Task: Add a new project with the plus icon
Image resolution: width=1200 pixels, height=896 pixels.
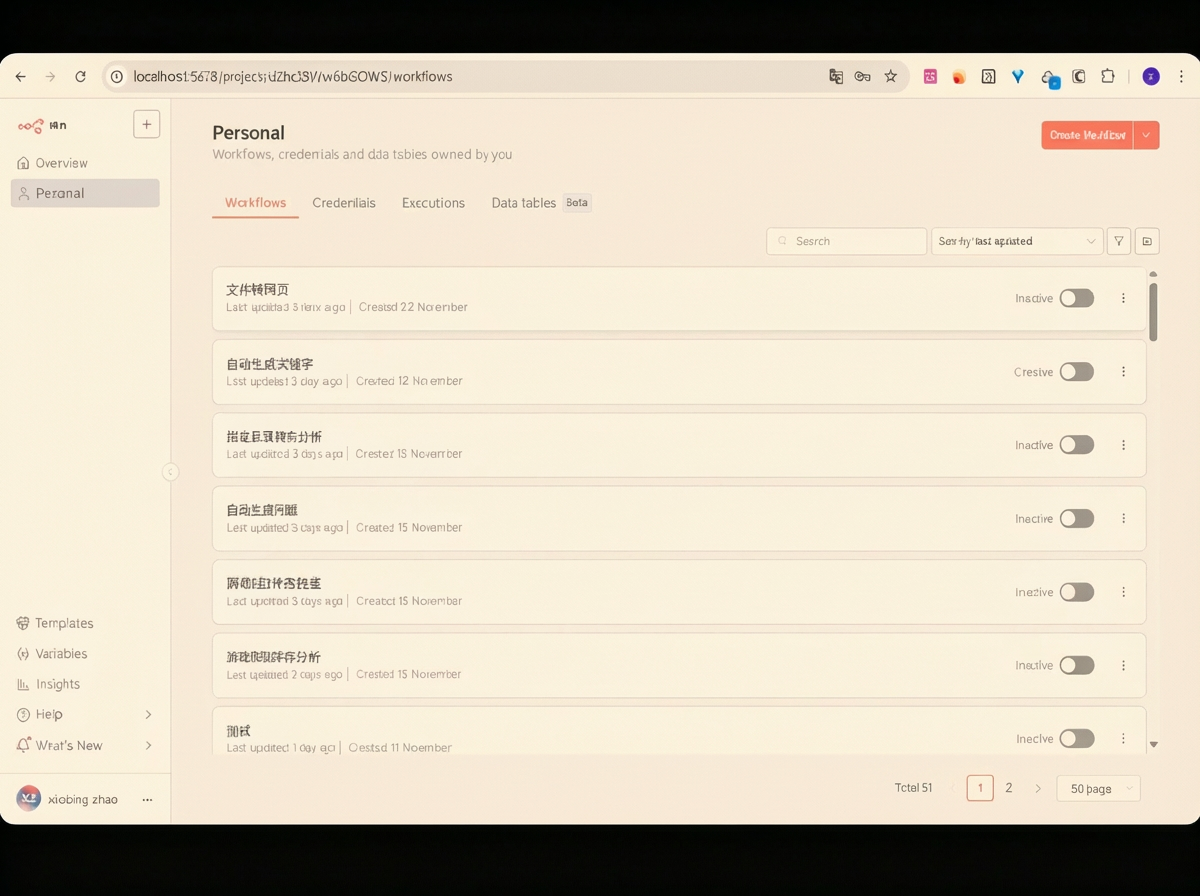Action: coord(146,123)
